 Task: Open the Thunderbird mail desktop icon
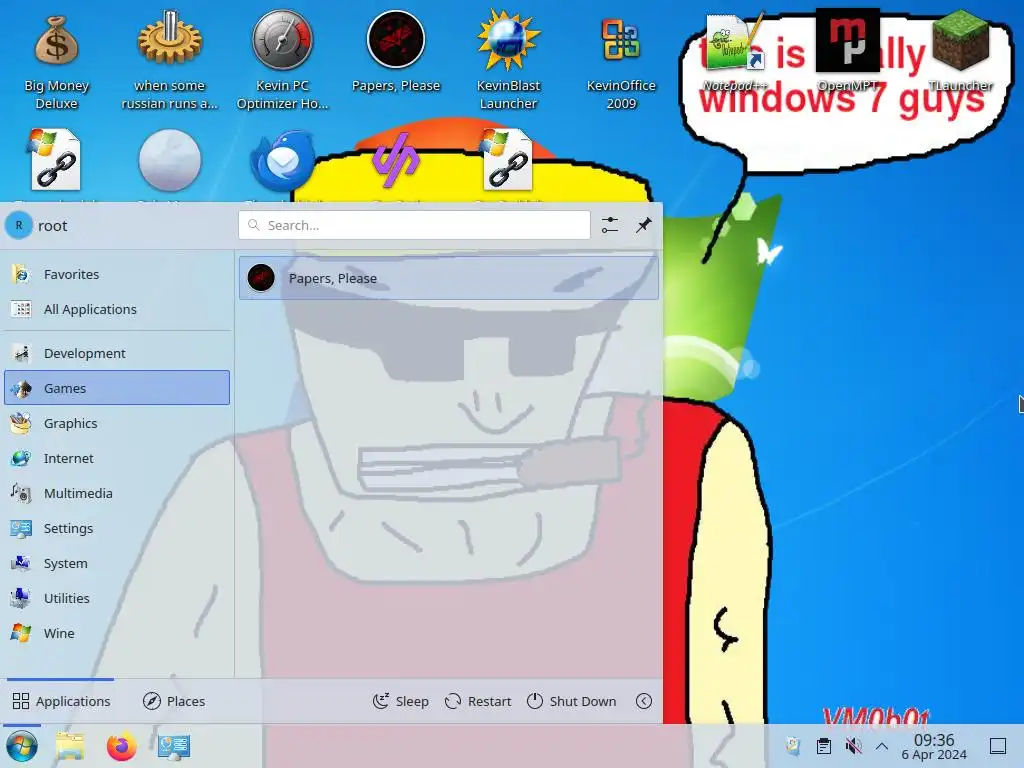282,161
